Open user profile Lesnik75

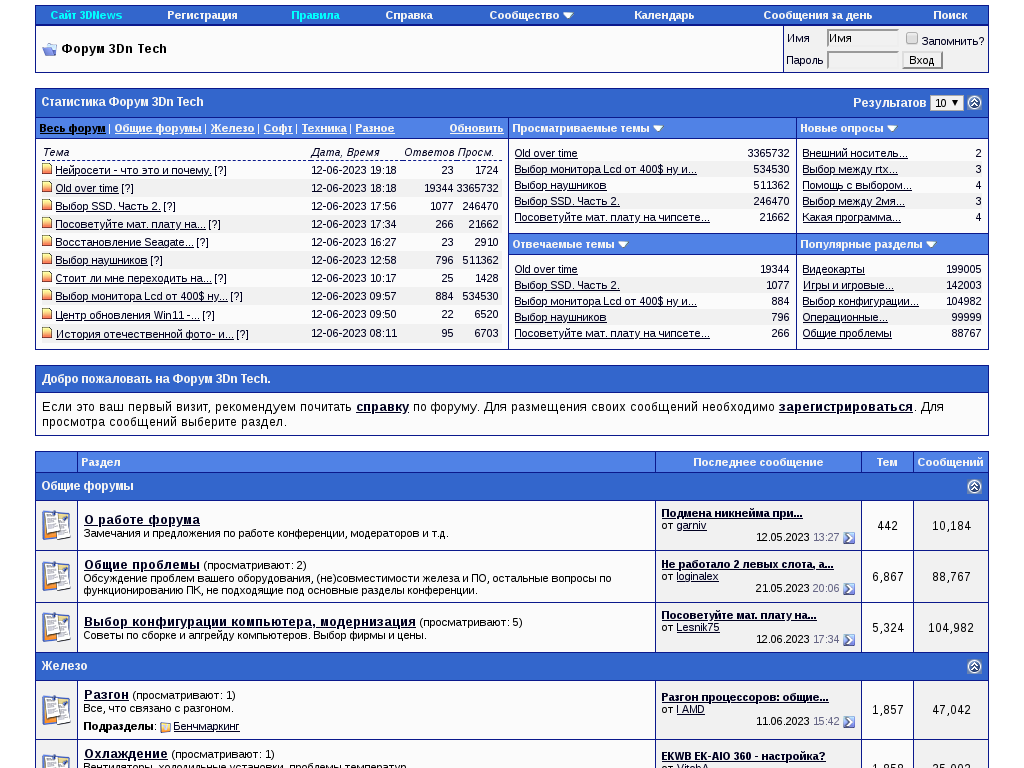[697, 627]
